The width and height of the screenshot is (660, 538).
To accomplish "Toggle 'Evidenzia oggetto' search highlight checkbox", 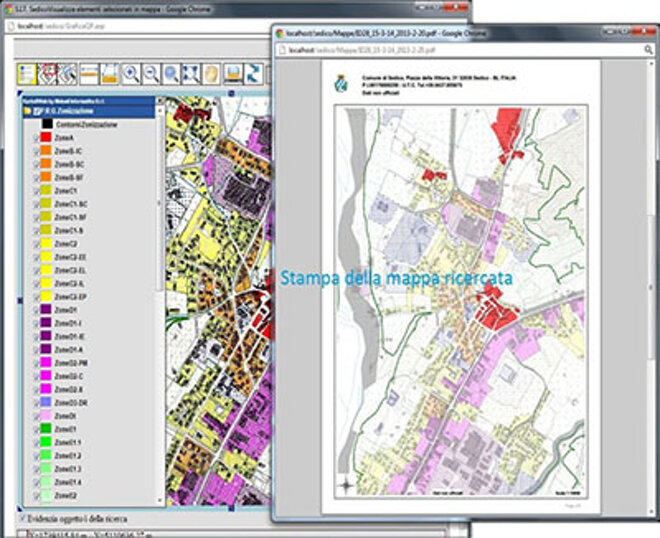I will pyautogui.click(x=22, y=520).
